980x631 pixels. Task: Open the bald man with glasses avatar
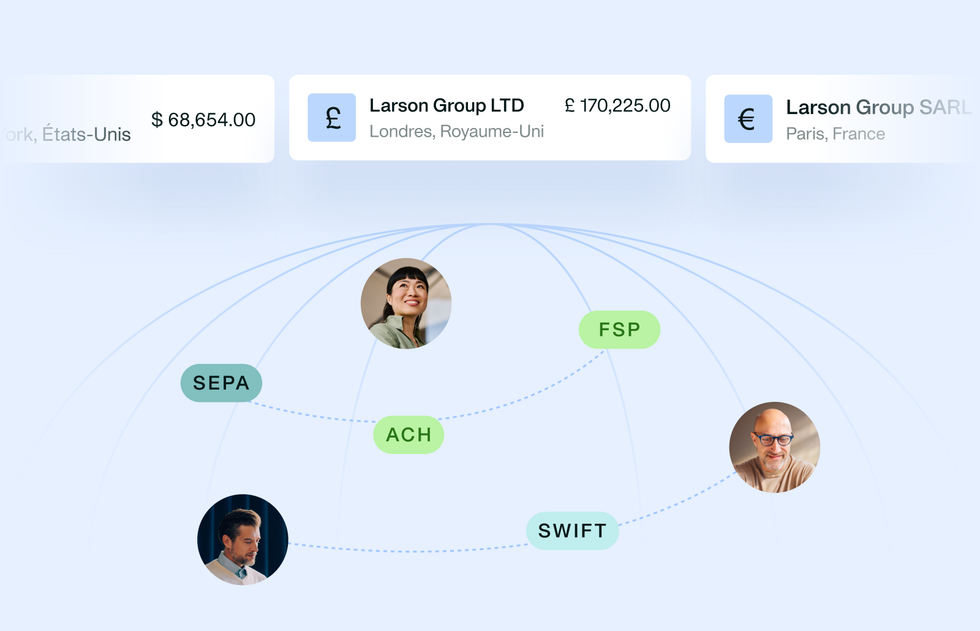coord(774,447)
